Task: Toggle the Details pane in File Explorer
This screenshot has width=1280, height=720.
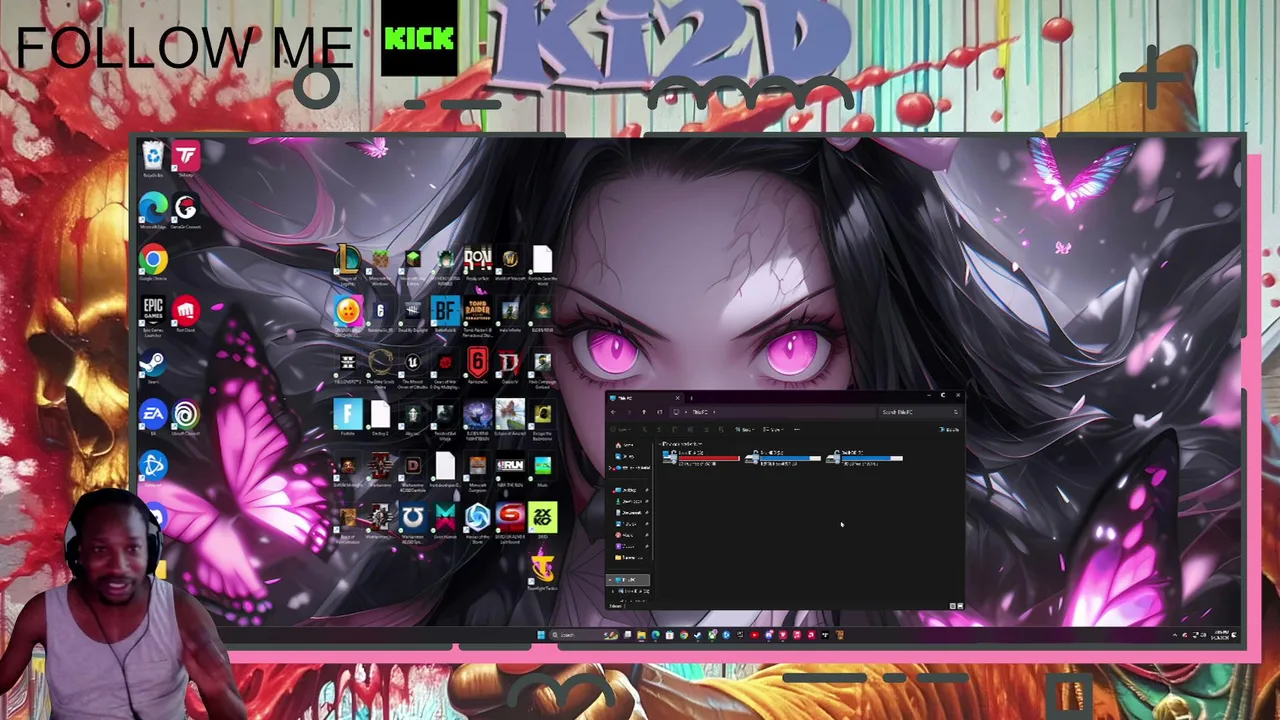Action: pyautogui.click(x=949, y=430)
